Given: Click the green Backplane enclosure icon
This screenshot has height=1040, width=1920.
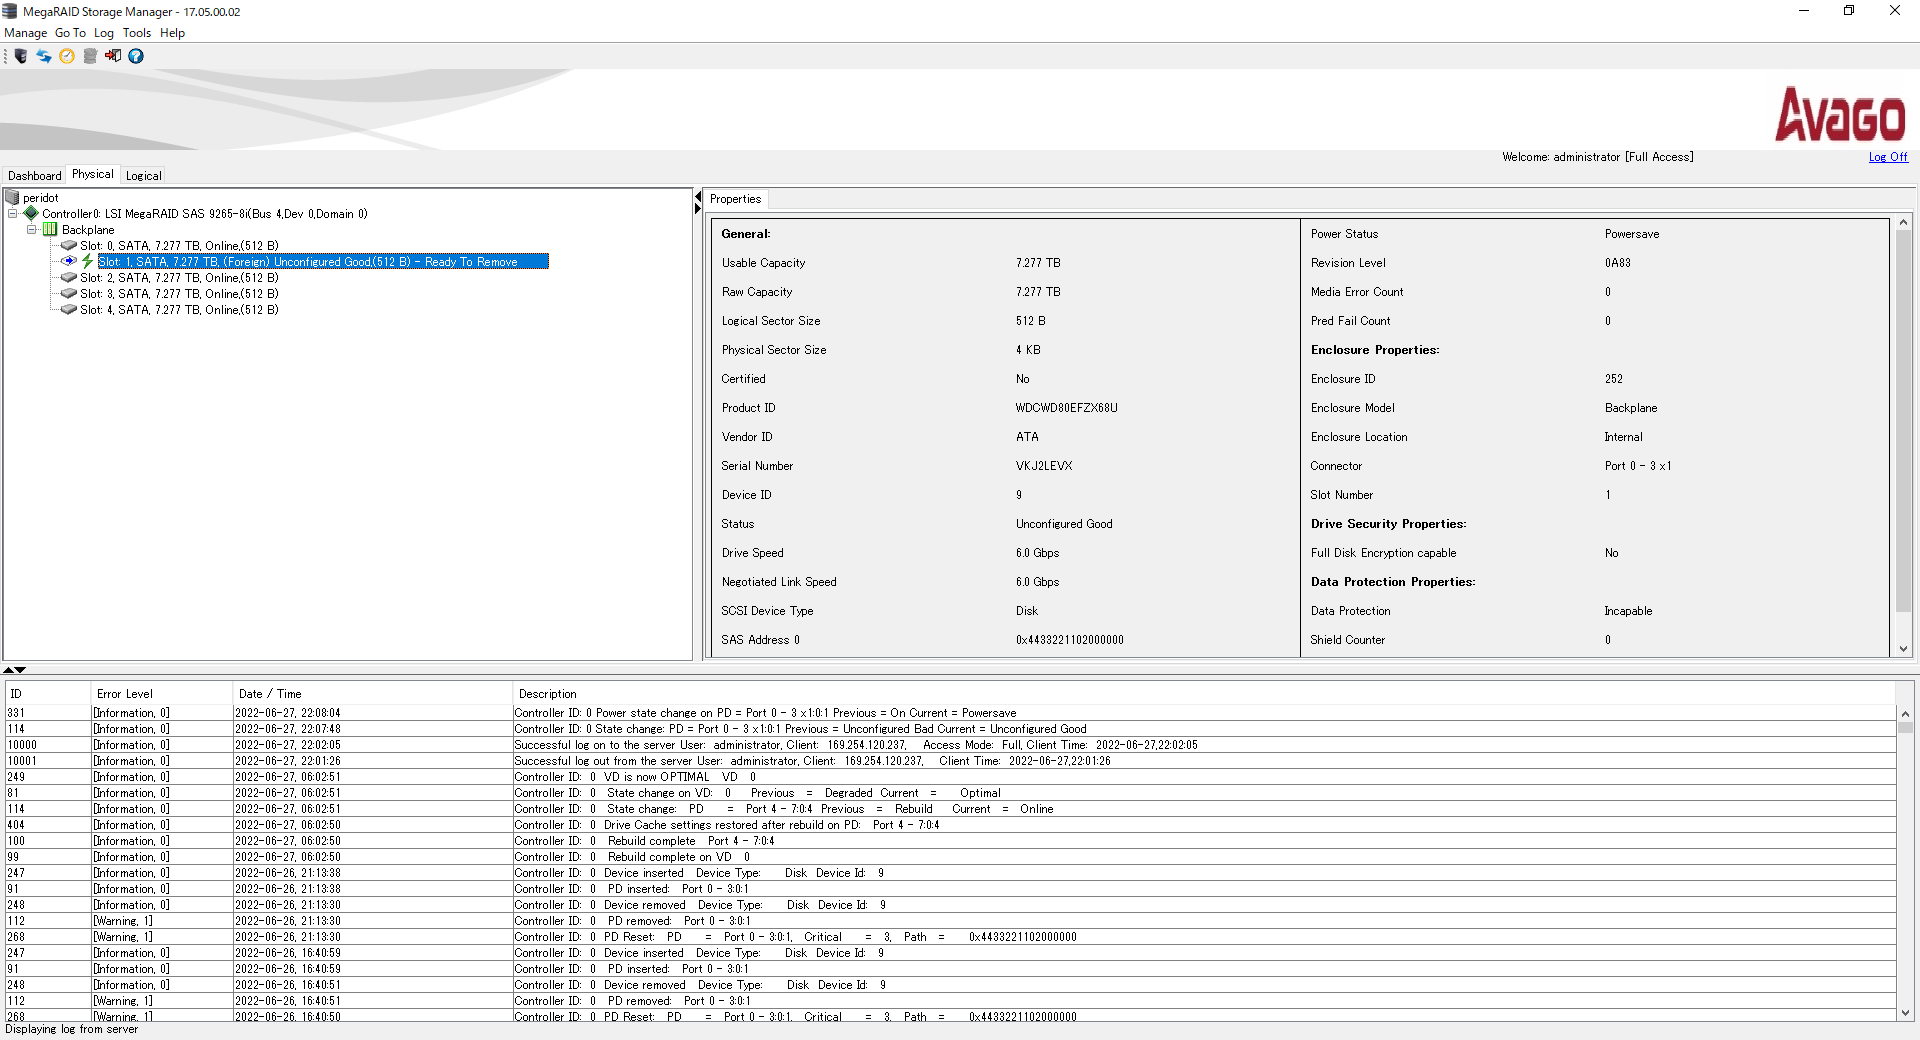Looking at the screenshot, I should click(50, 229).
